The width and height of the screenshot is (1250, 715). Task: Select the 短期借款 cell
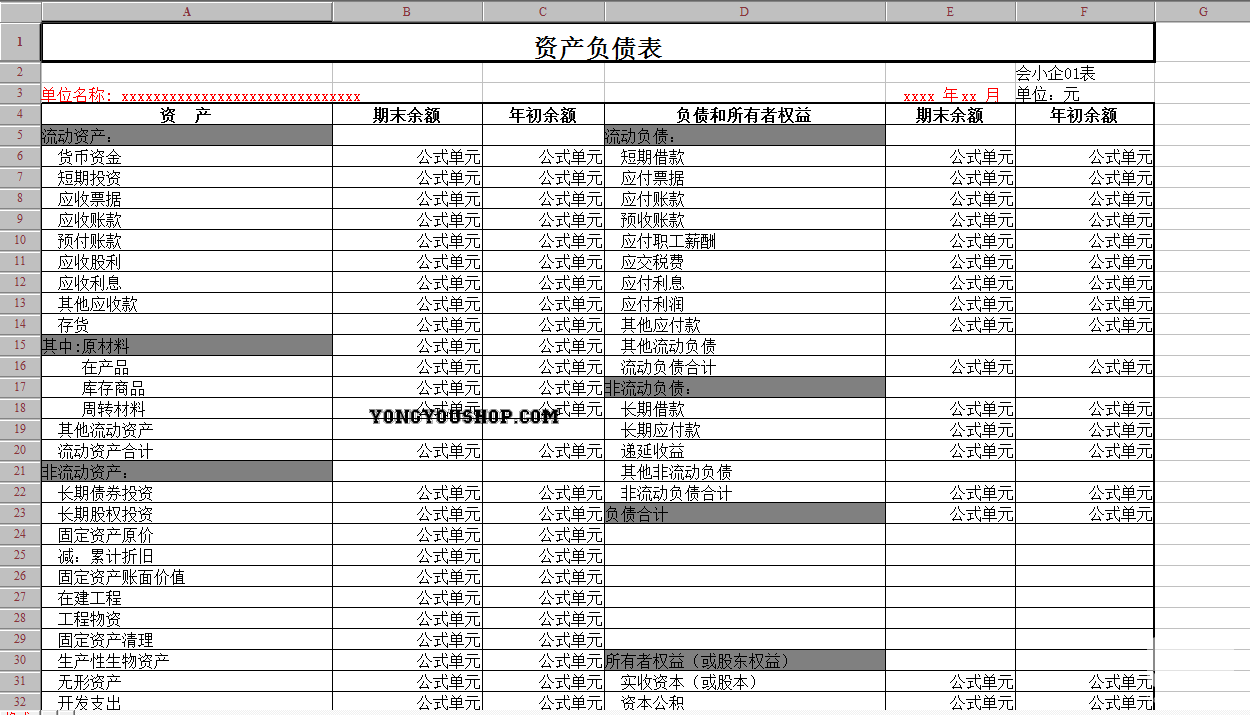745,156
